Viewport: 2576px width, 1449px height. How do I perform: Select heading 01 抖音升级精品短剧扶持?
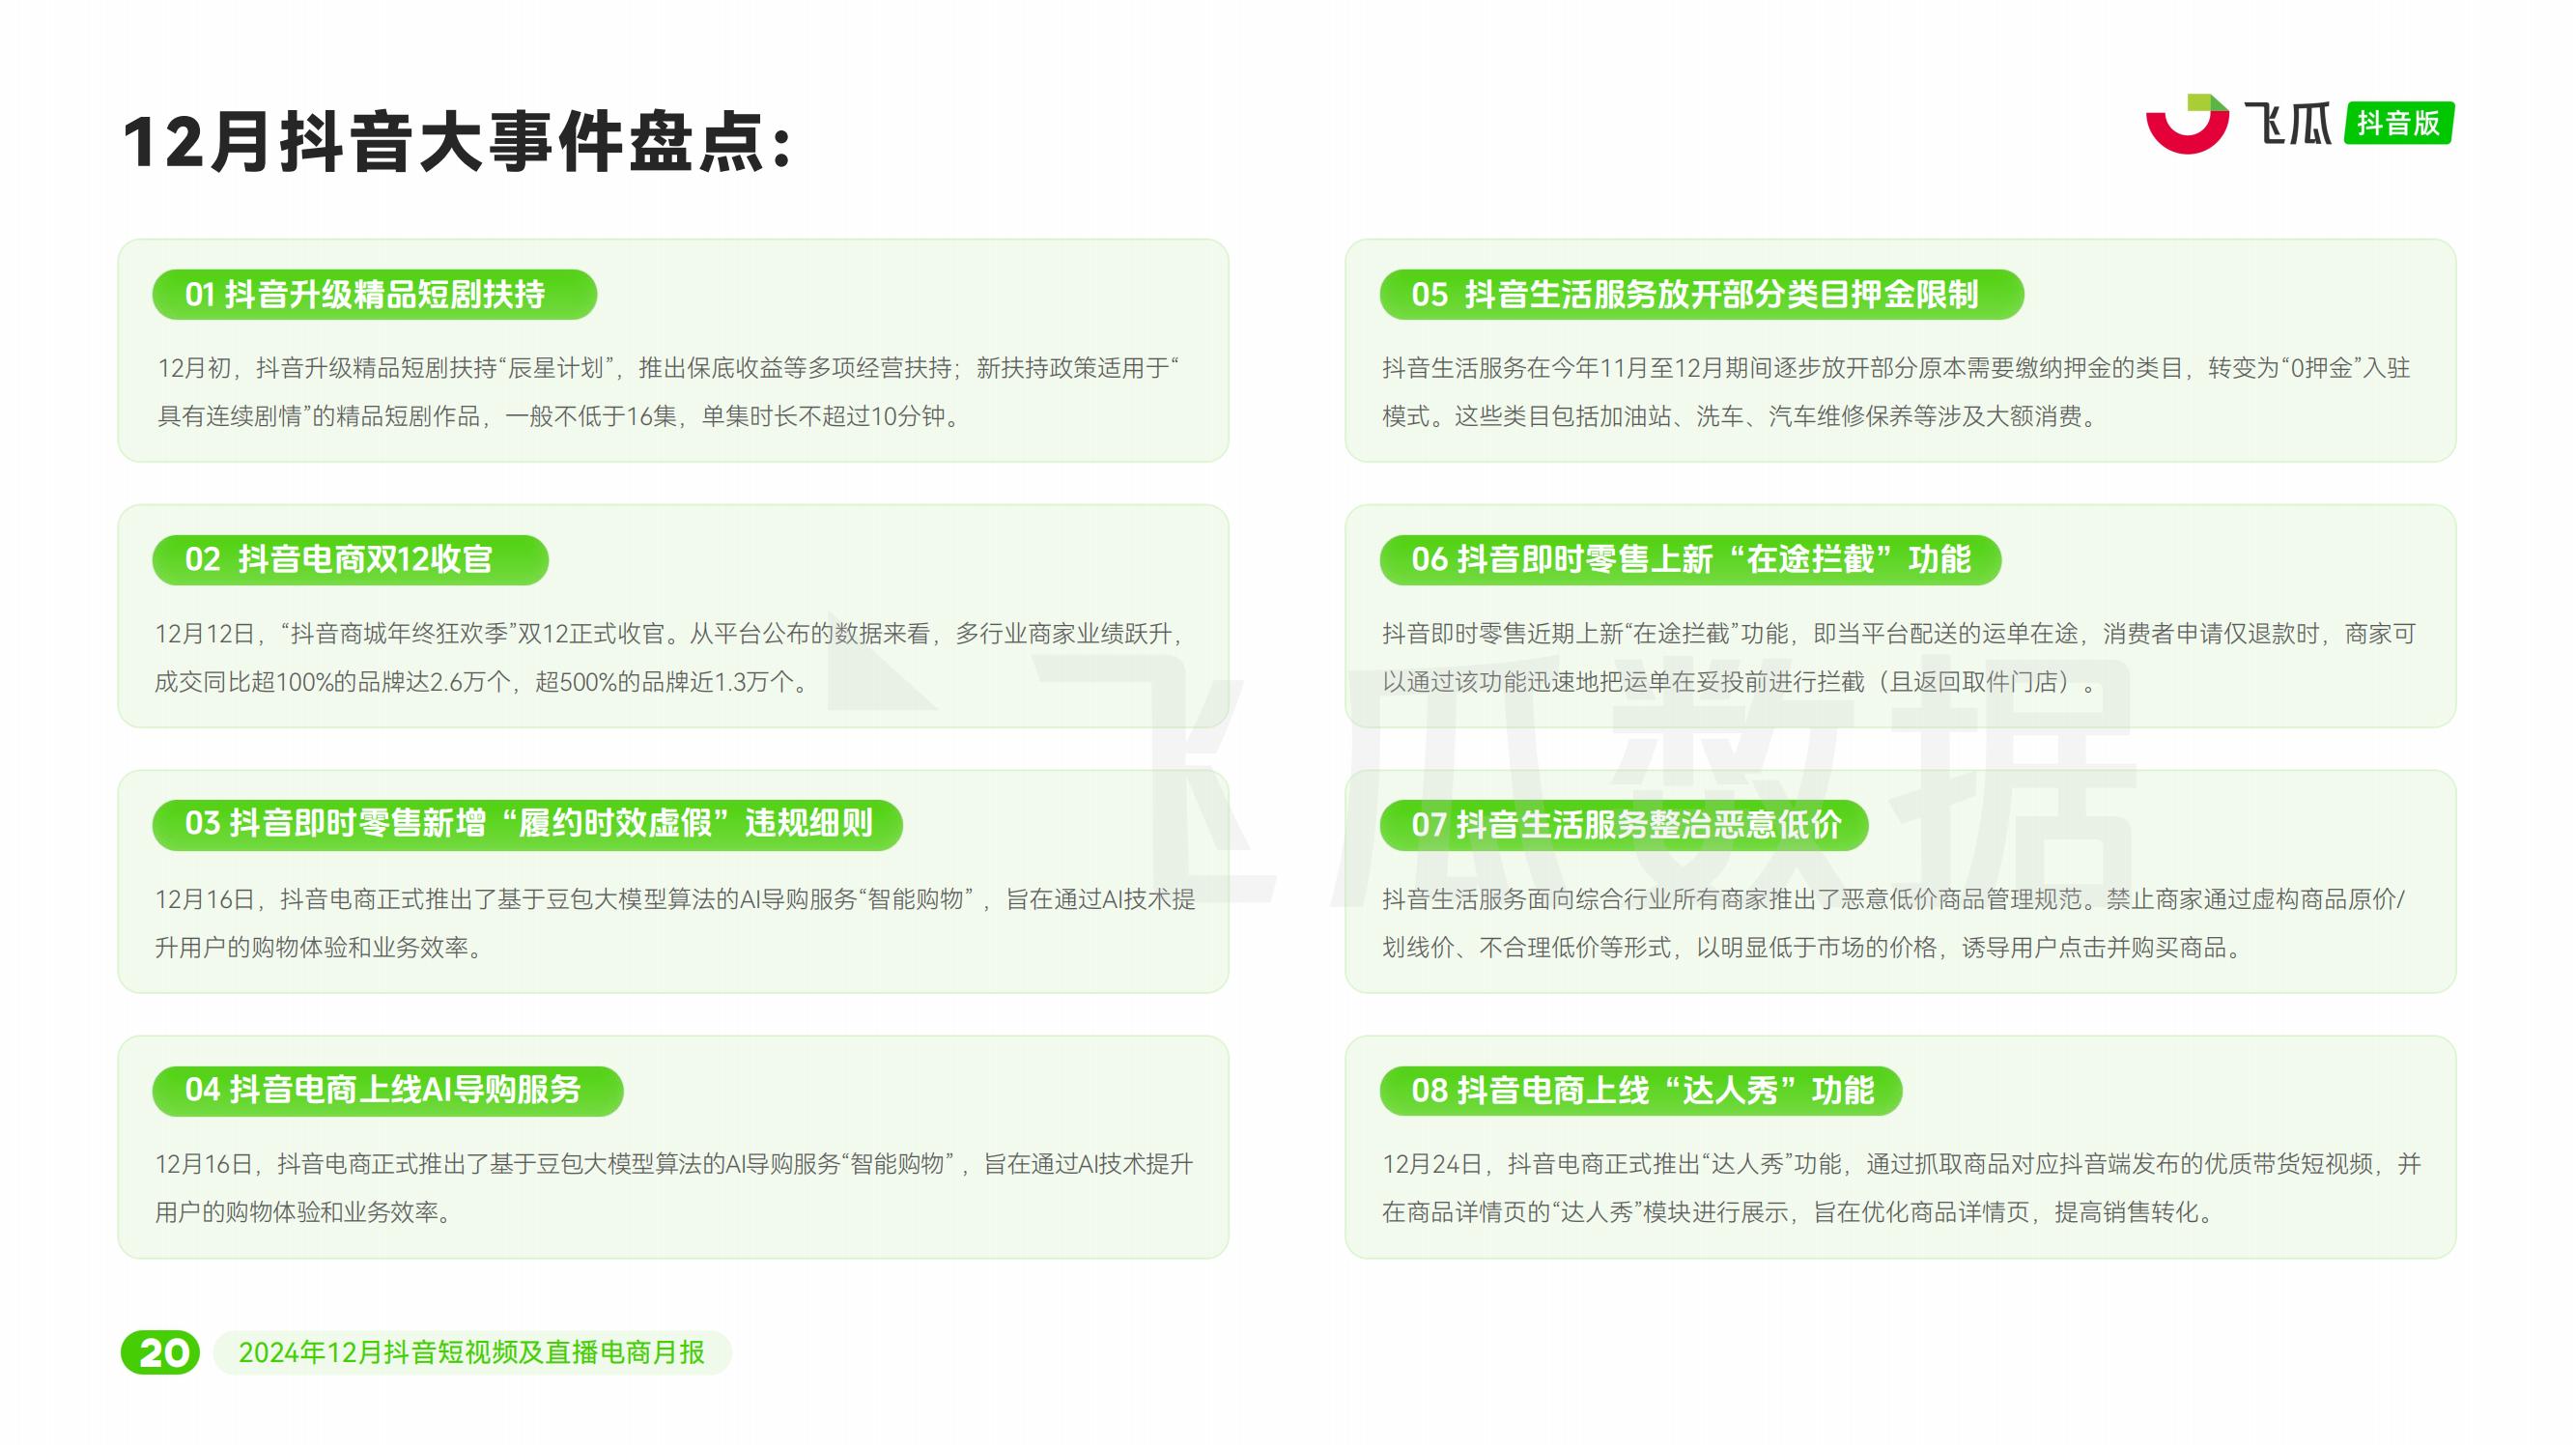click(374, 295)
